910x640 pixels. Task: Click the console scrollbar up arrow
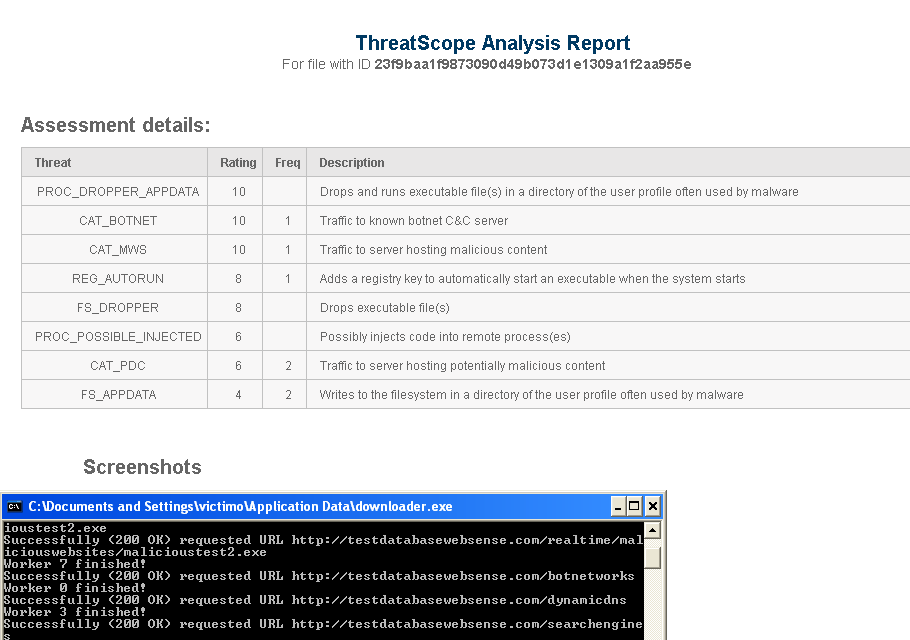652,530
